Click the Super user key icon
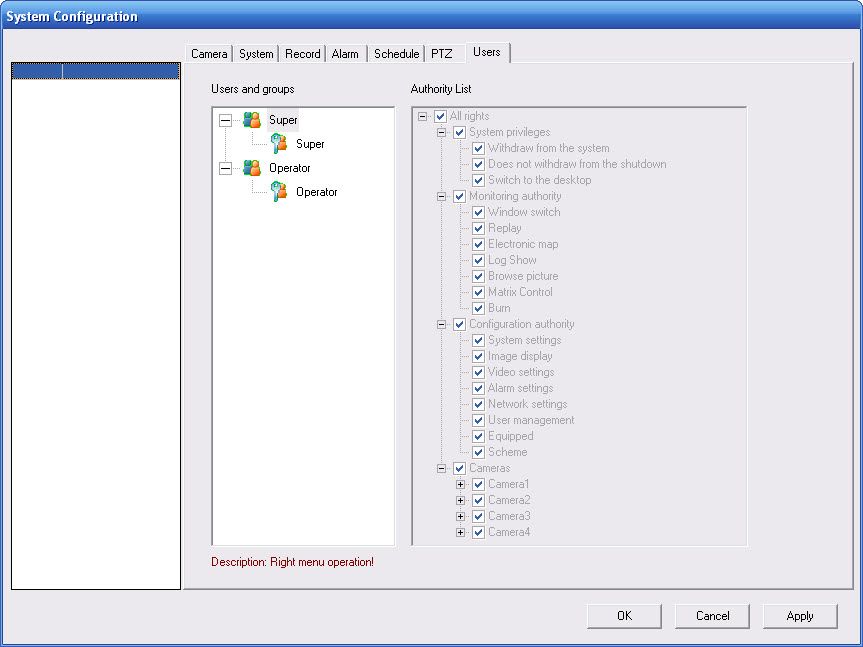The image size is (863, 647). pos(279,144)
